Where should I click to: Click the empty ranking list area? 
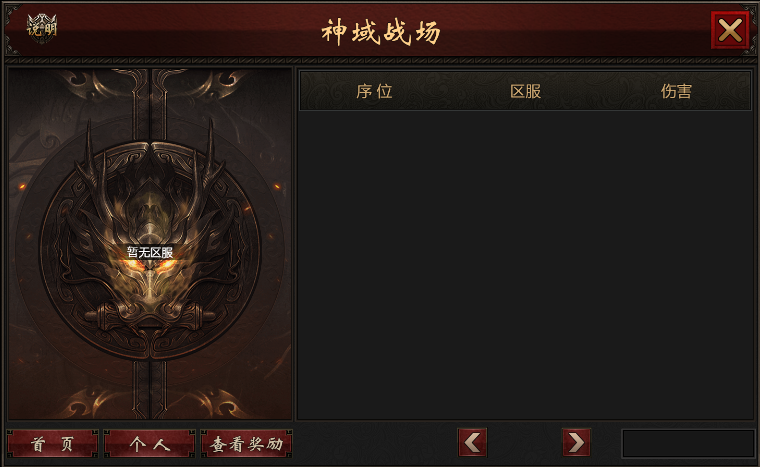pos(525,264)
